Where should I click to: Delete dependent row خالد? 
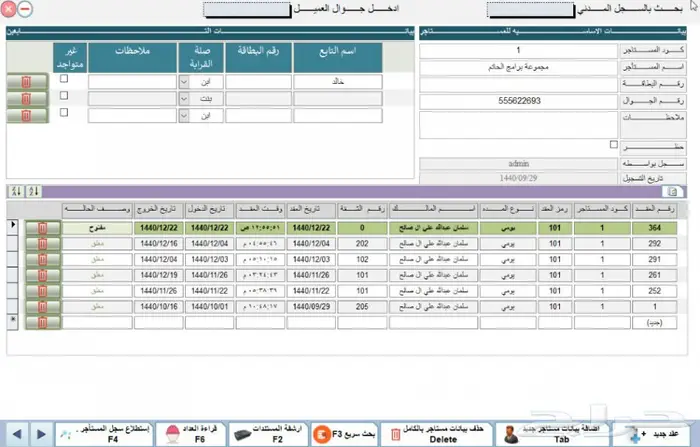tap(27, 82)
